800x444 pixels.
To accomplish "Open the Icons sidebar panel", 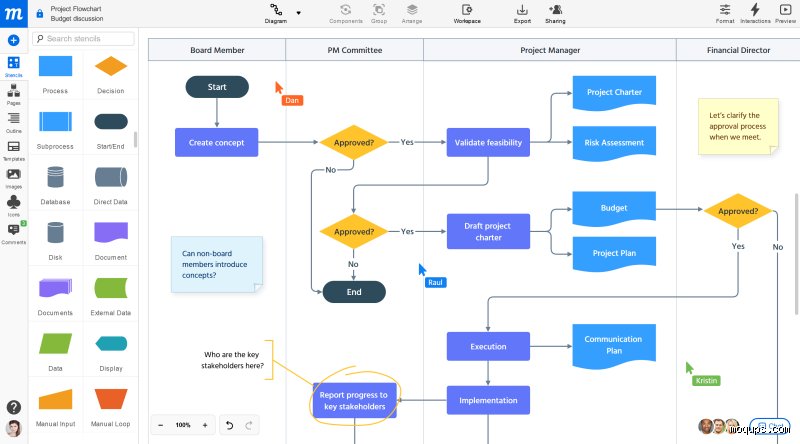I will (x=14, y=206).
